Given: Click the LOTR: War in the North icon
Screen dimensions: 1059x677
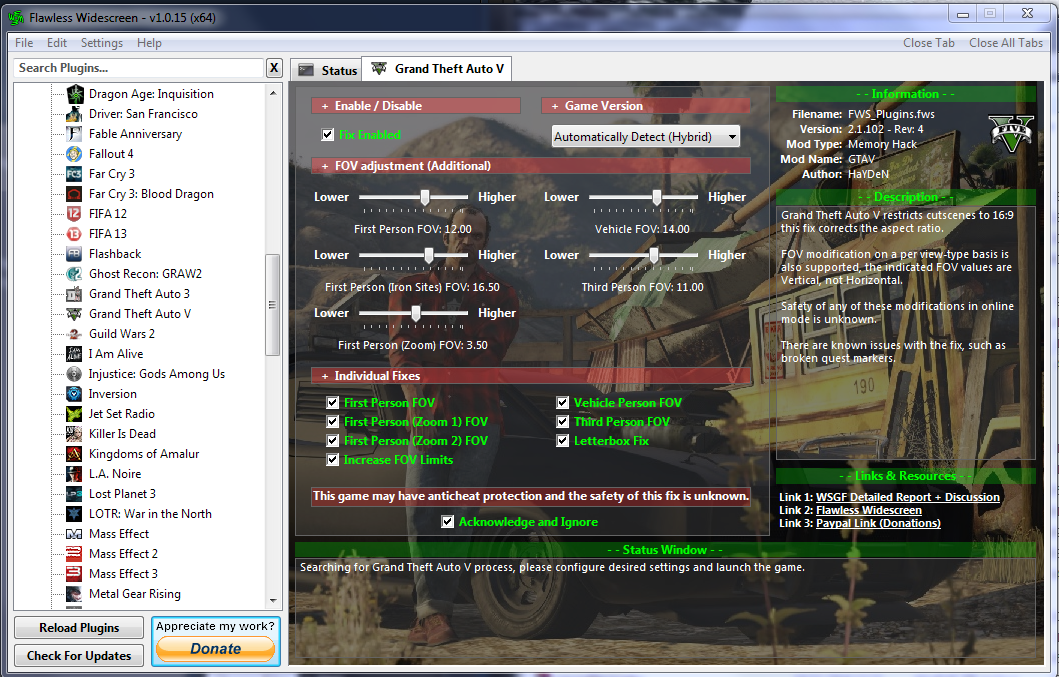Looking at the screenshot, I should [x=74, y=514].
